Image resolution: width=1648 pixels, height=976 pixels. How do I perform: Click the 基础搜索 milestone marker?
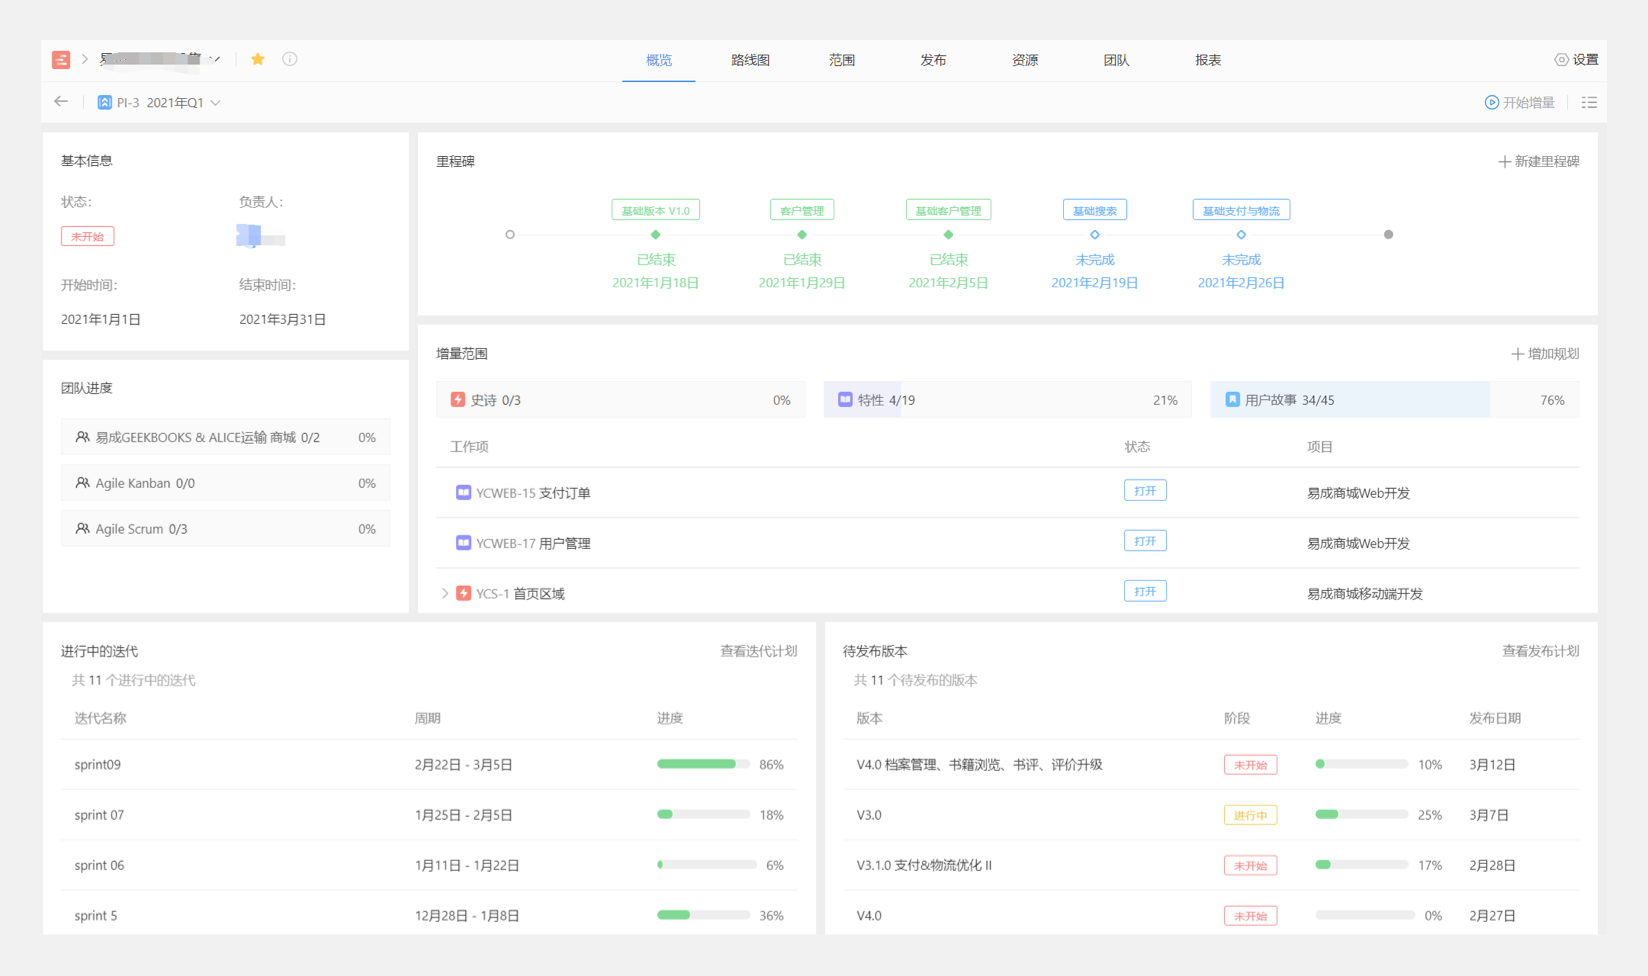point(1095,235)
